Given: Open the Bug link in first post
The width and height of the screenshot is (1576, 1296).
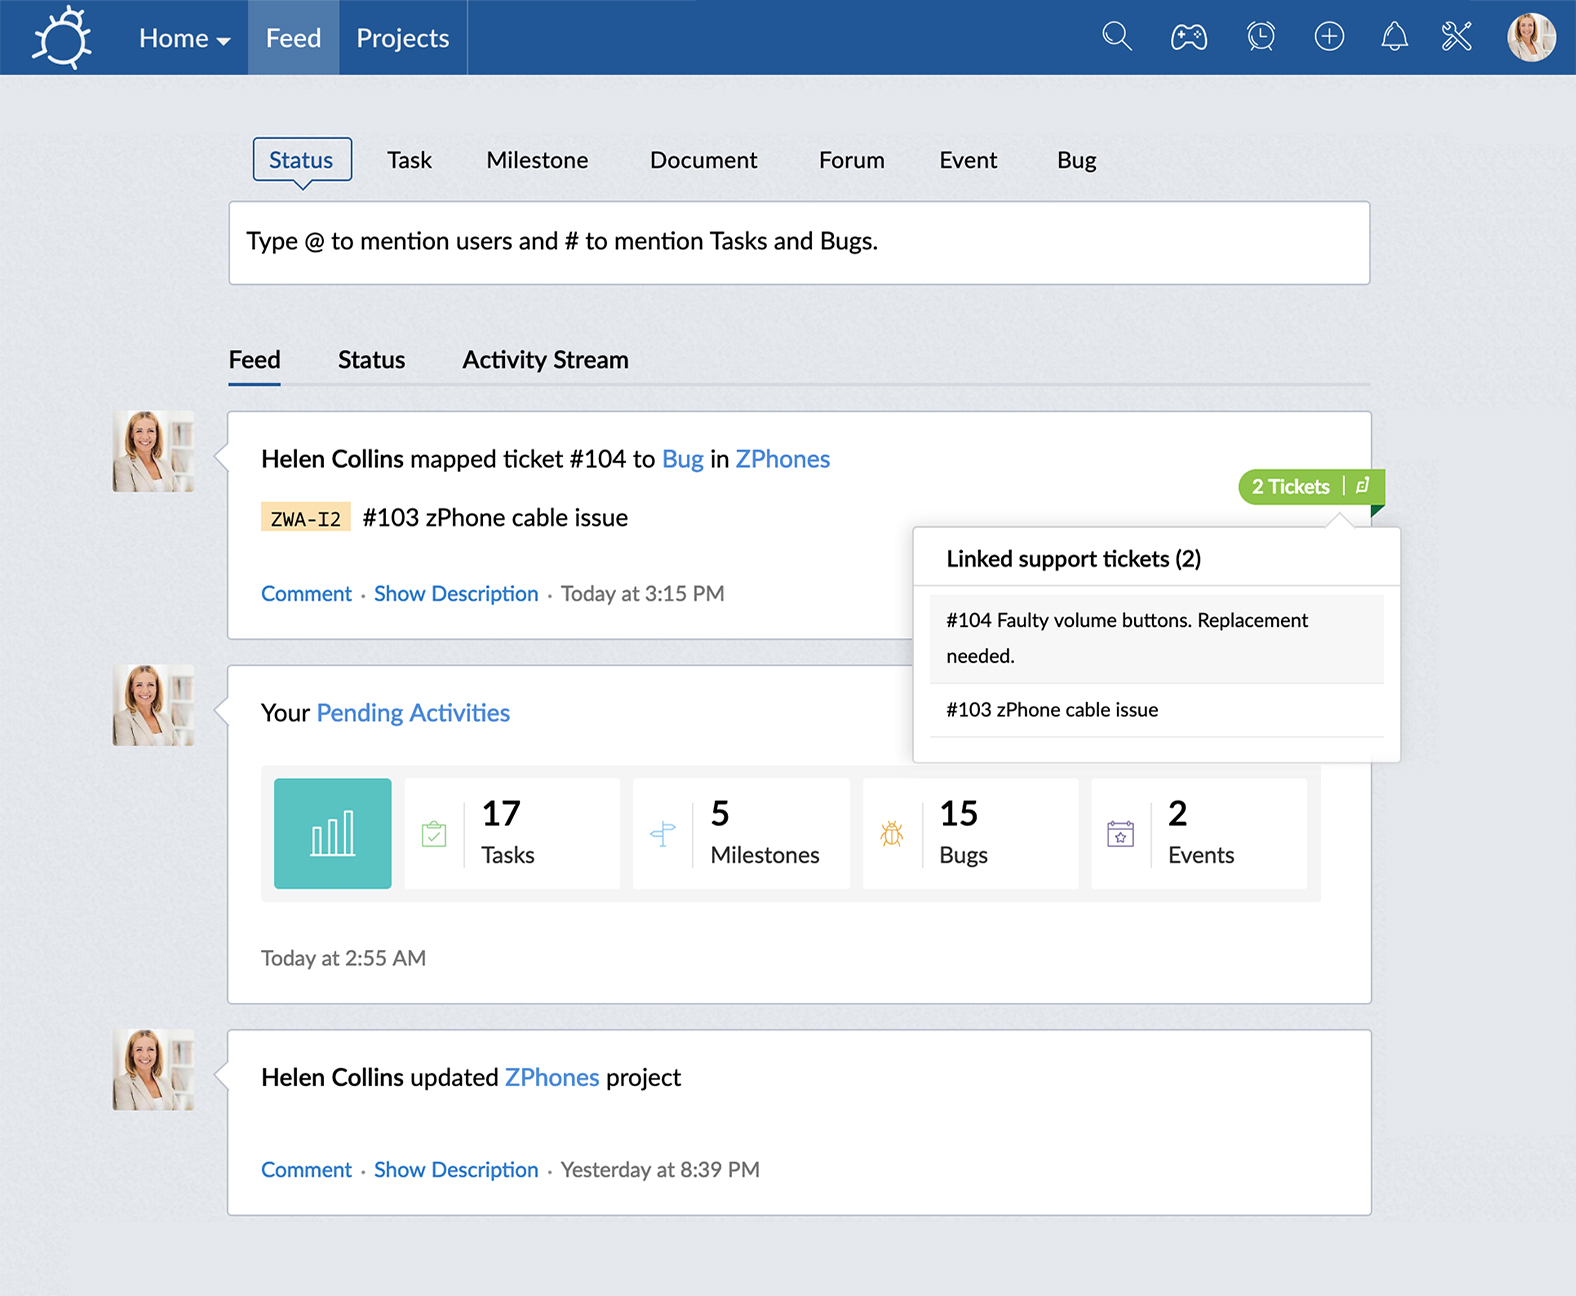Looking at the screenshot, I should [x=683, y=459].
